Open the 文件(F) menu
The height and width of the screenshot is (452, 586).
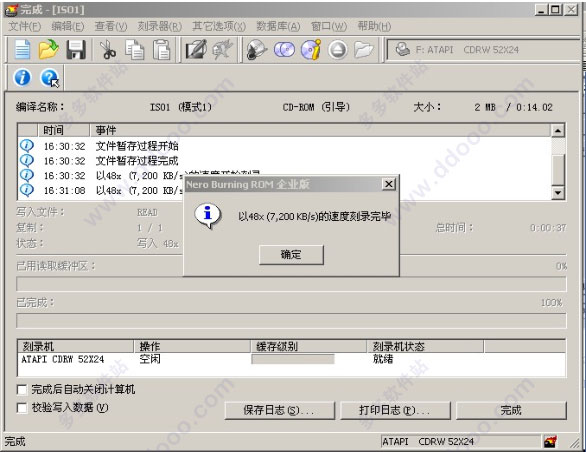coord(24,26)
